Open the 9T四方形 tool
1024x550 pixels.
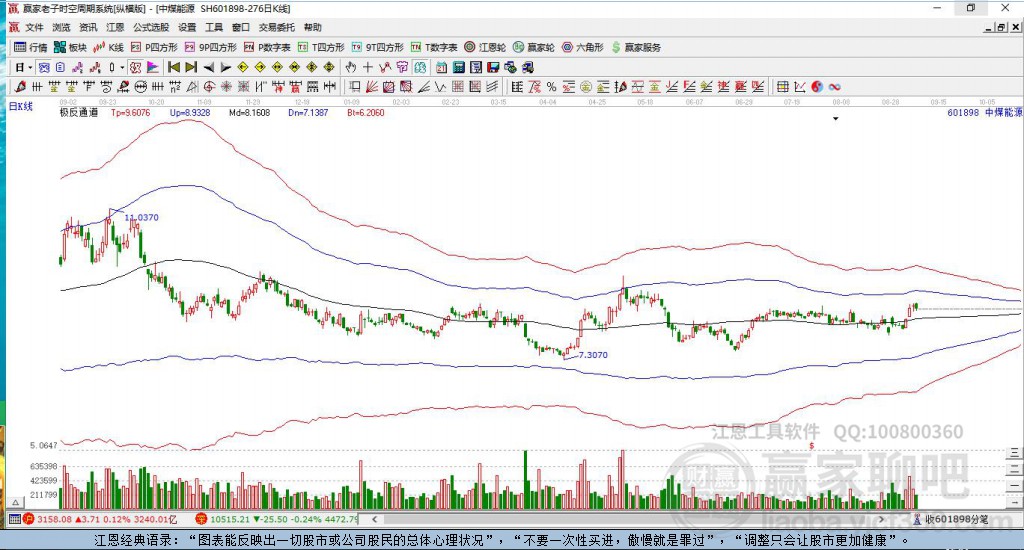pos(377,47)
